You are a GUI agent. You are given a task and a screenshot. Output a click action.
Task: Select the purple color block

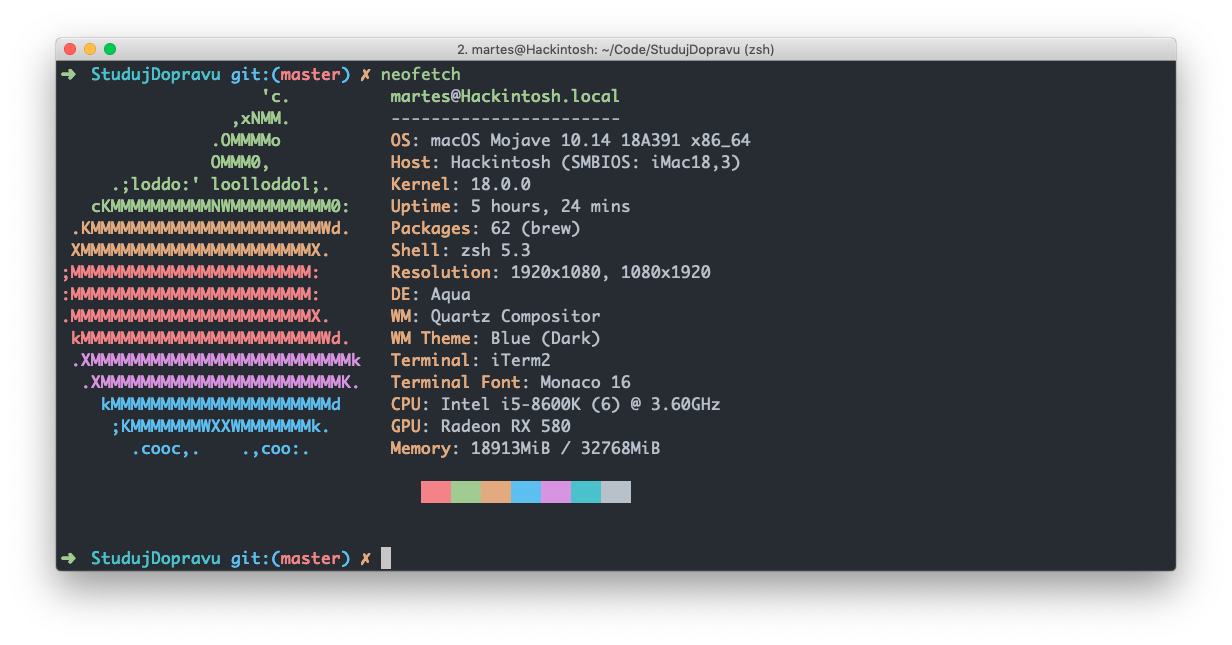[556, 492]
